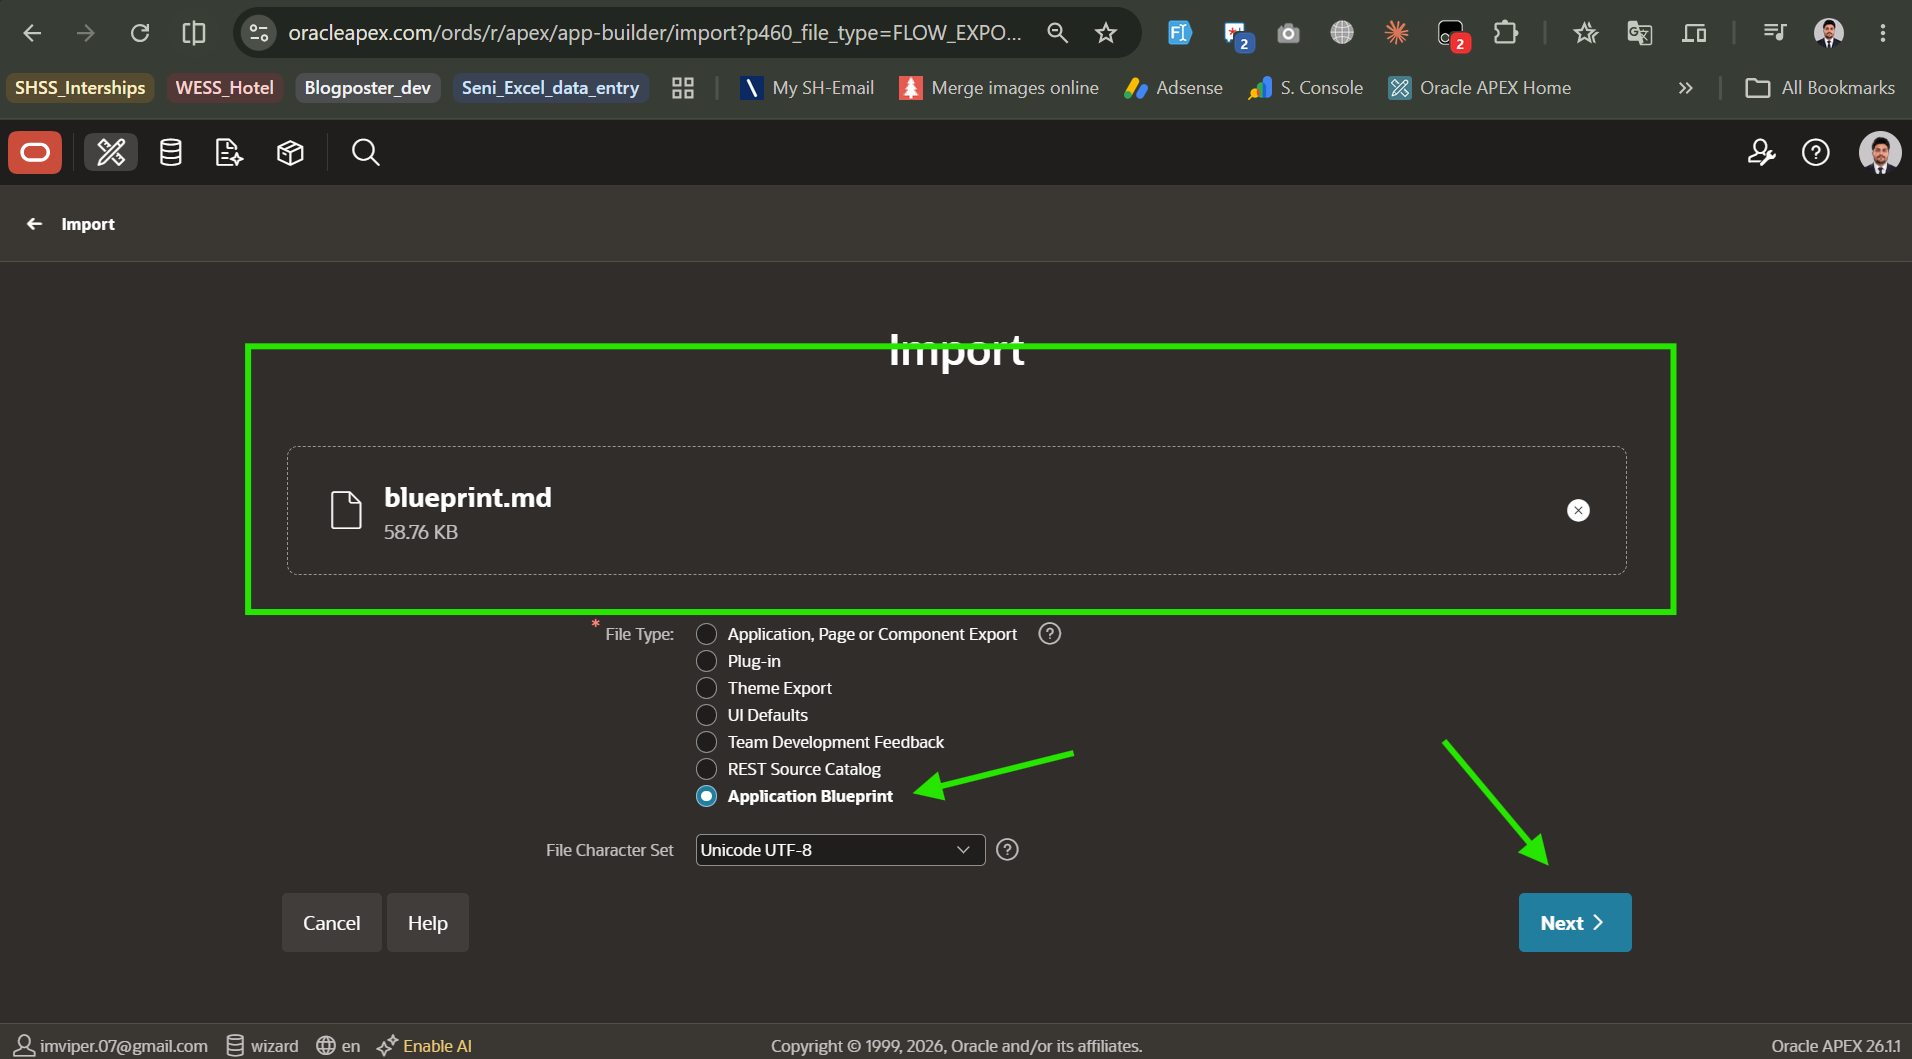Open the Oracle APEX Home bookmark
This screenshot has height=1059, width=1912.
[1479, 88]
